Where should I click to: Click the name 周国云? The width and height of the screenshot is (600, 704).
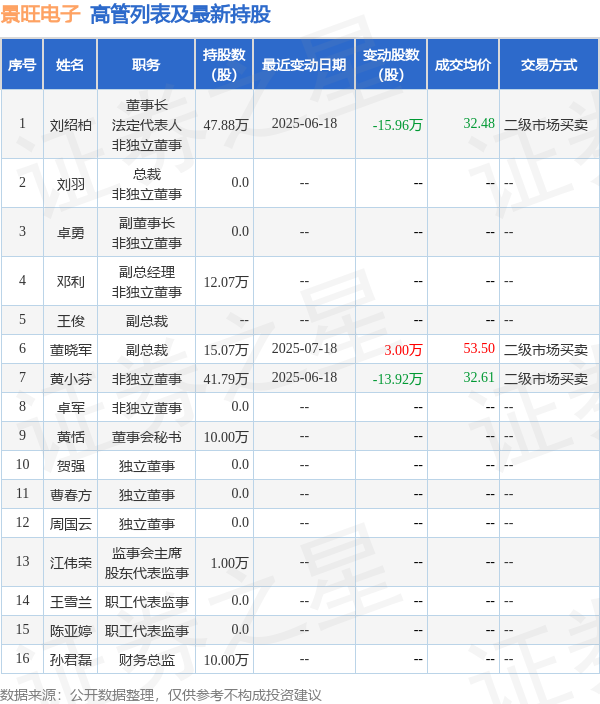click(x=71, y=524)
